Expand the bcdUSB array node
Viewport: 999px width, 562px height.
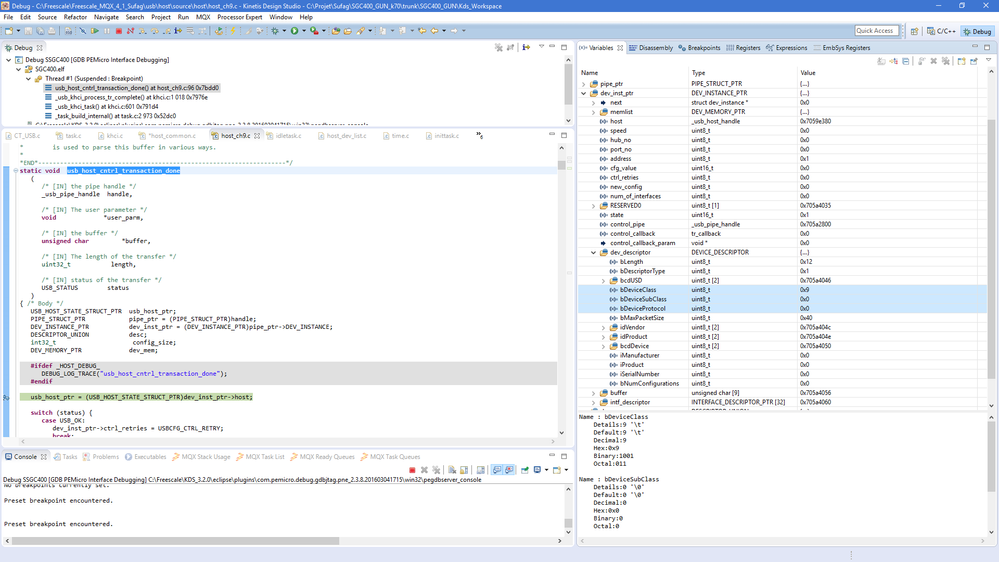pyautogui.click(x=603, y=280)
